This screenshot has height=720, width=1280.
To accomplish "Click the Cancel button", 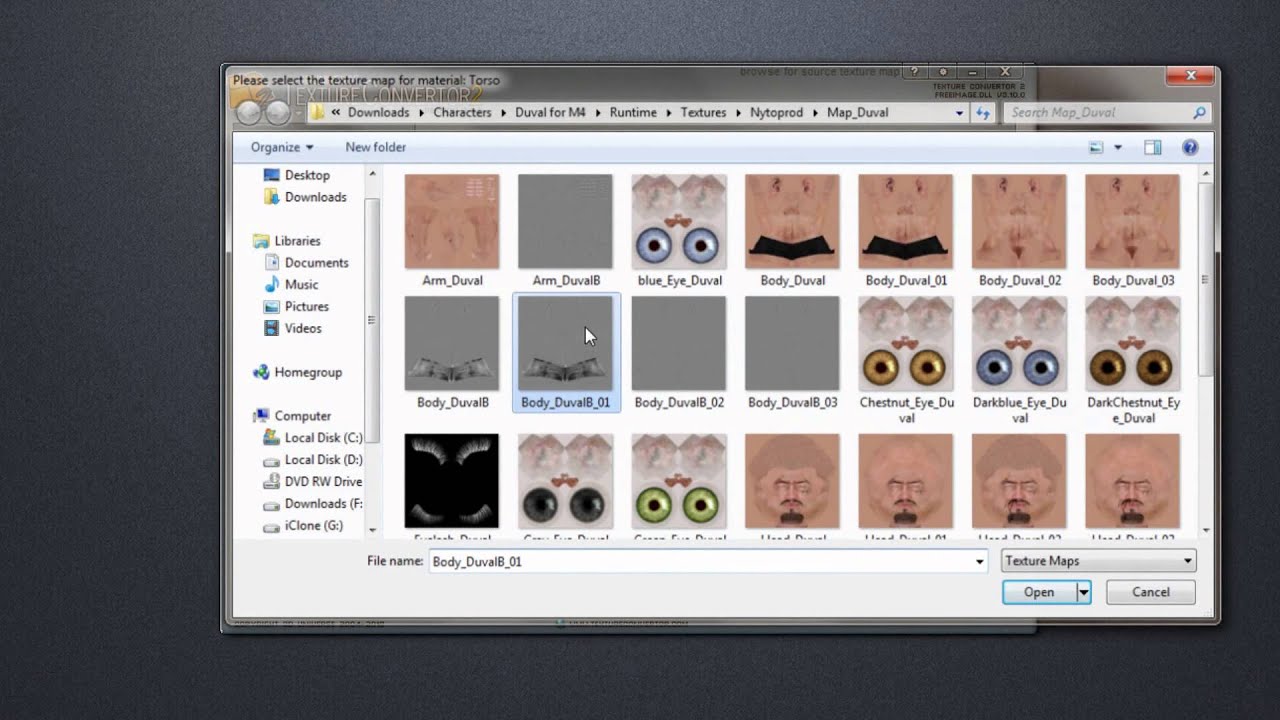I will pyautogui.click(x=1150, y=593).
